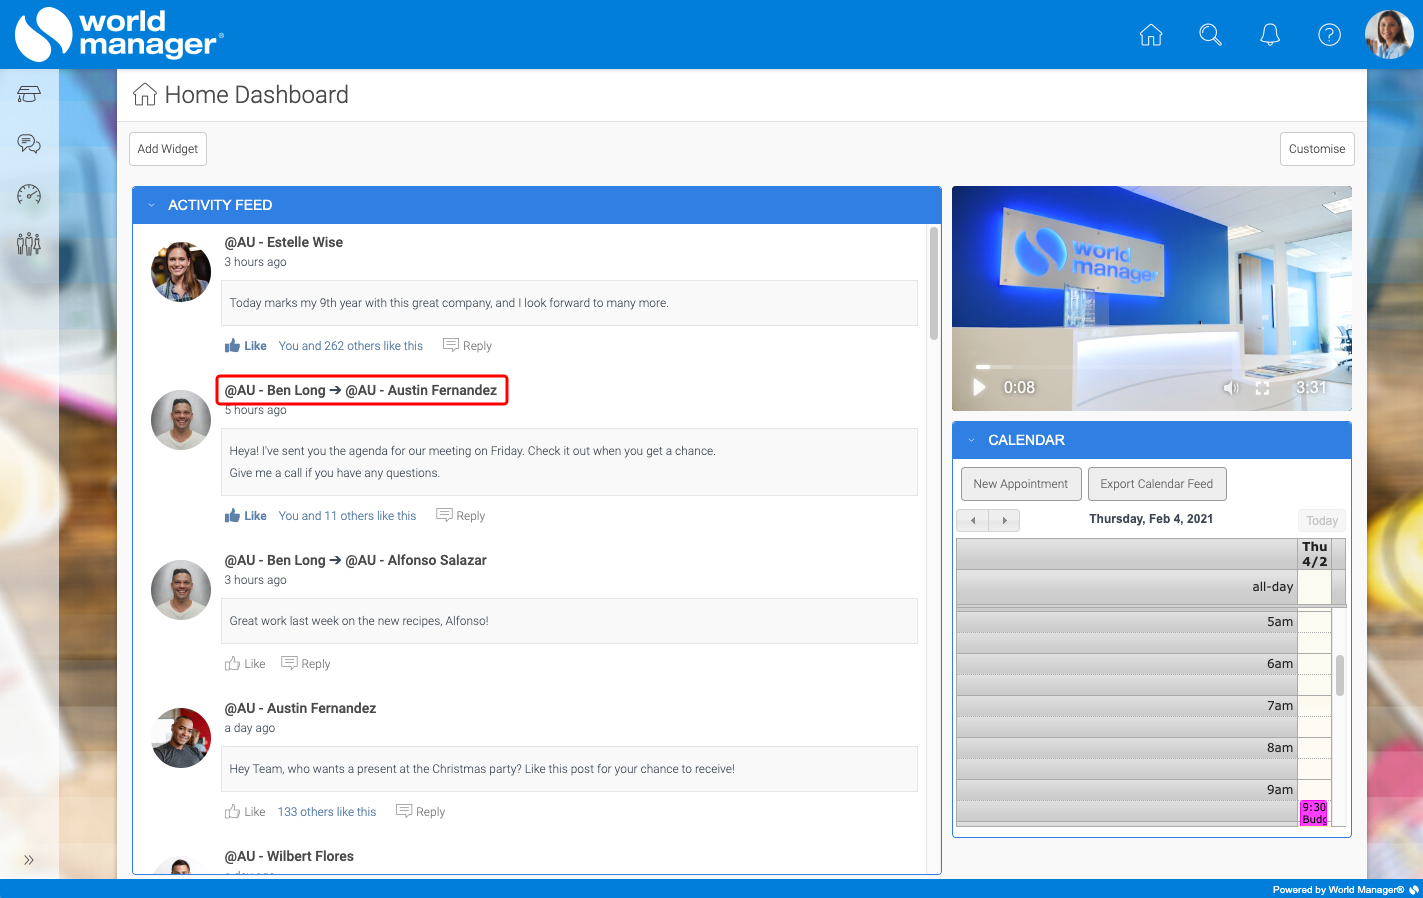Open notifications via the bell icon
The width and height of the screenshot is (1423, 898).
1269,34
